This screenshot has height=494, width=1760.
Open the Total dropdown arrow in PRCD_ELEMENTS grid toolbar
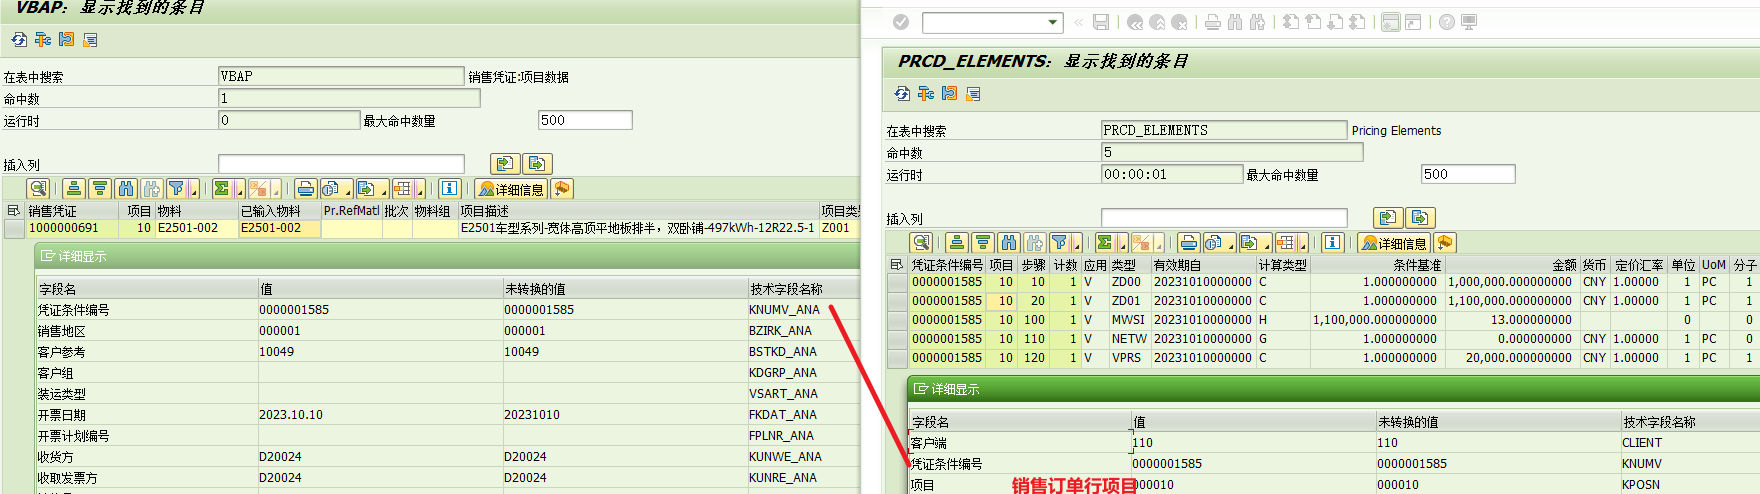1123,242
